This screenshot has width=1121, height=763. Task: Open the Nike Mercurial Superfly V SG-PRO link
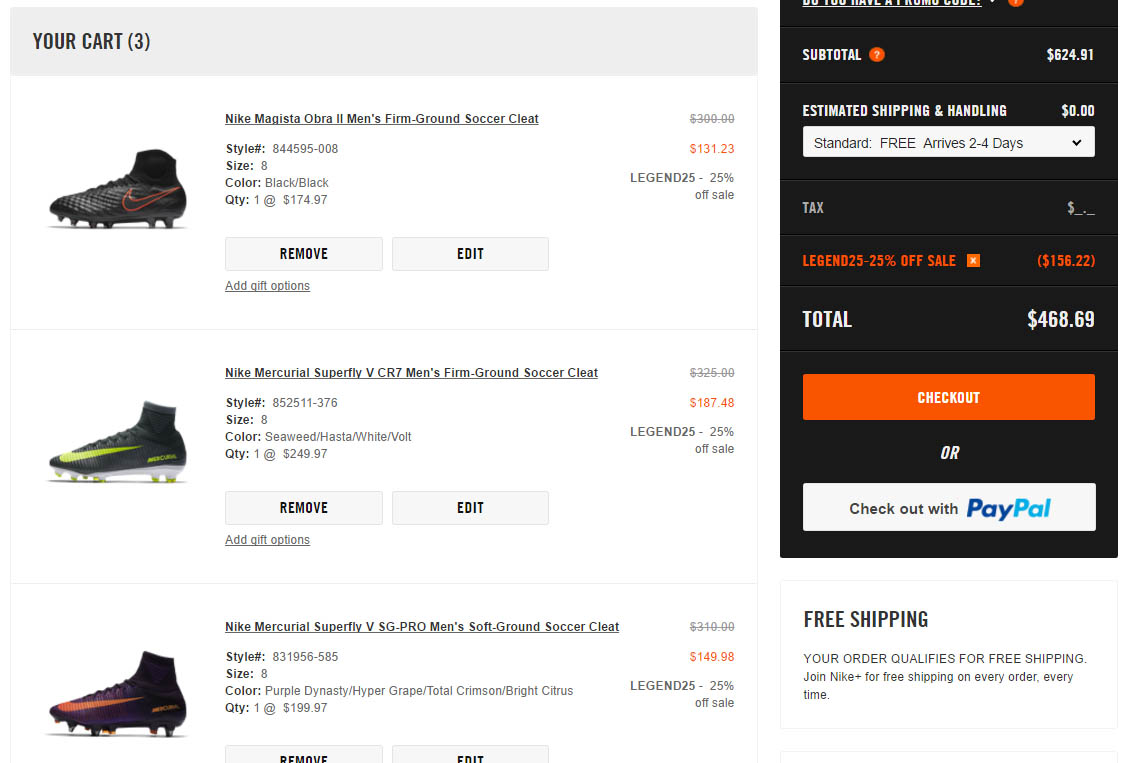[422, 626]
